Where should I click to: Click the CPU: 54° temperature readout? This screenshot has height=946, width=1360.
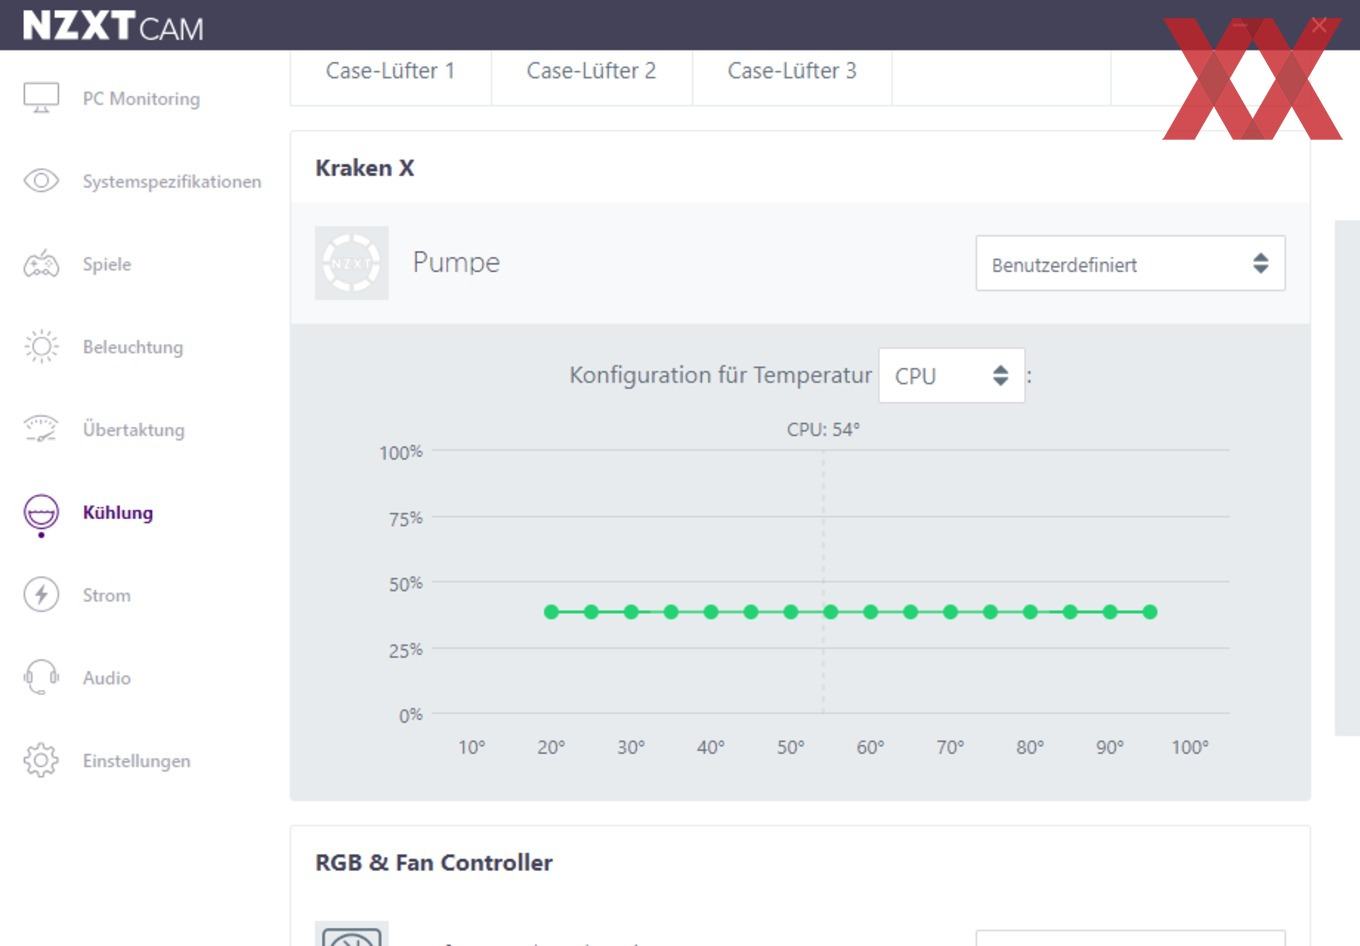(823, 430)
